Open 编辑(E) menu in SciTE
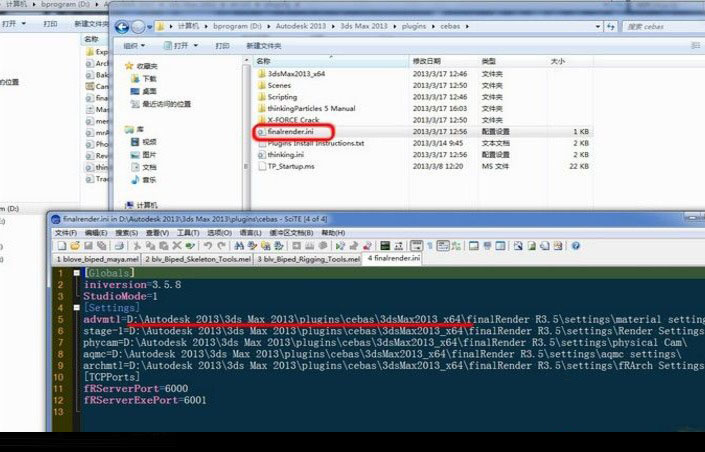 (96, 233)
